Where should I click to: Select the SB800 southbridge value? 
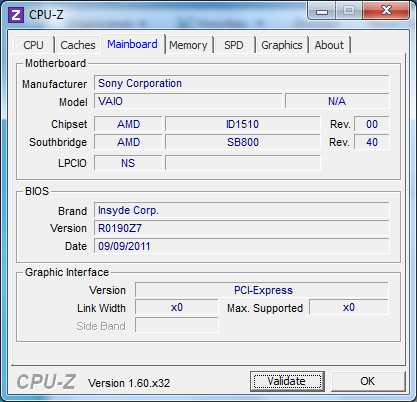(x=243, y=142)
